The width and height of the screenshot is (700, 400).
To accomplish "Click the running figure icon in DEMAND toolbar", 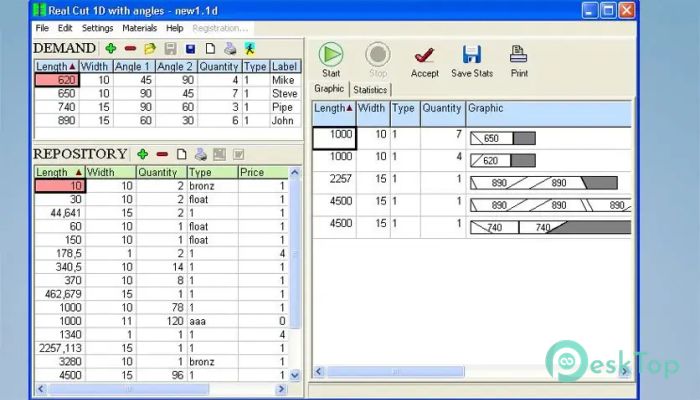I will [x=250, y=48].
